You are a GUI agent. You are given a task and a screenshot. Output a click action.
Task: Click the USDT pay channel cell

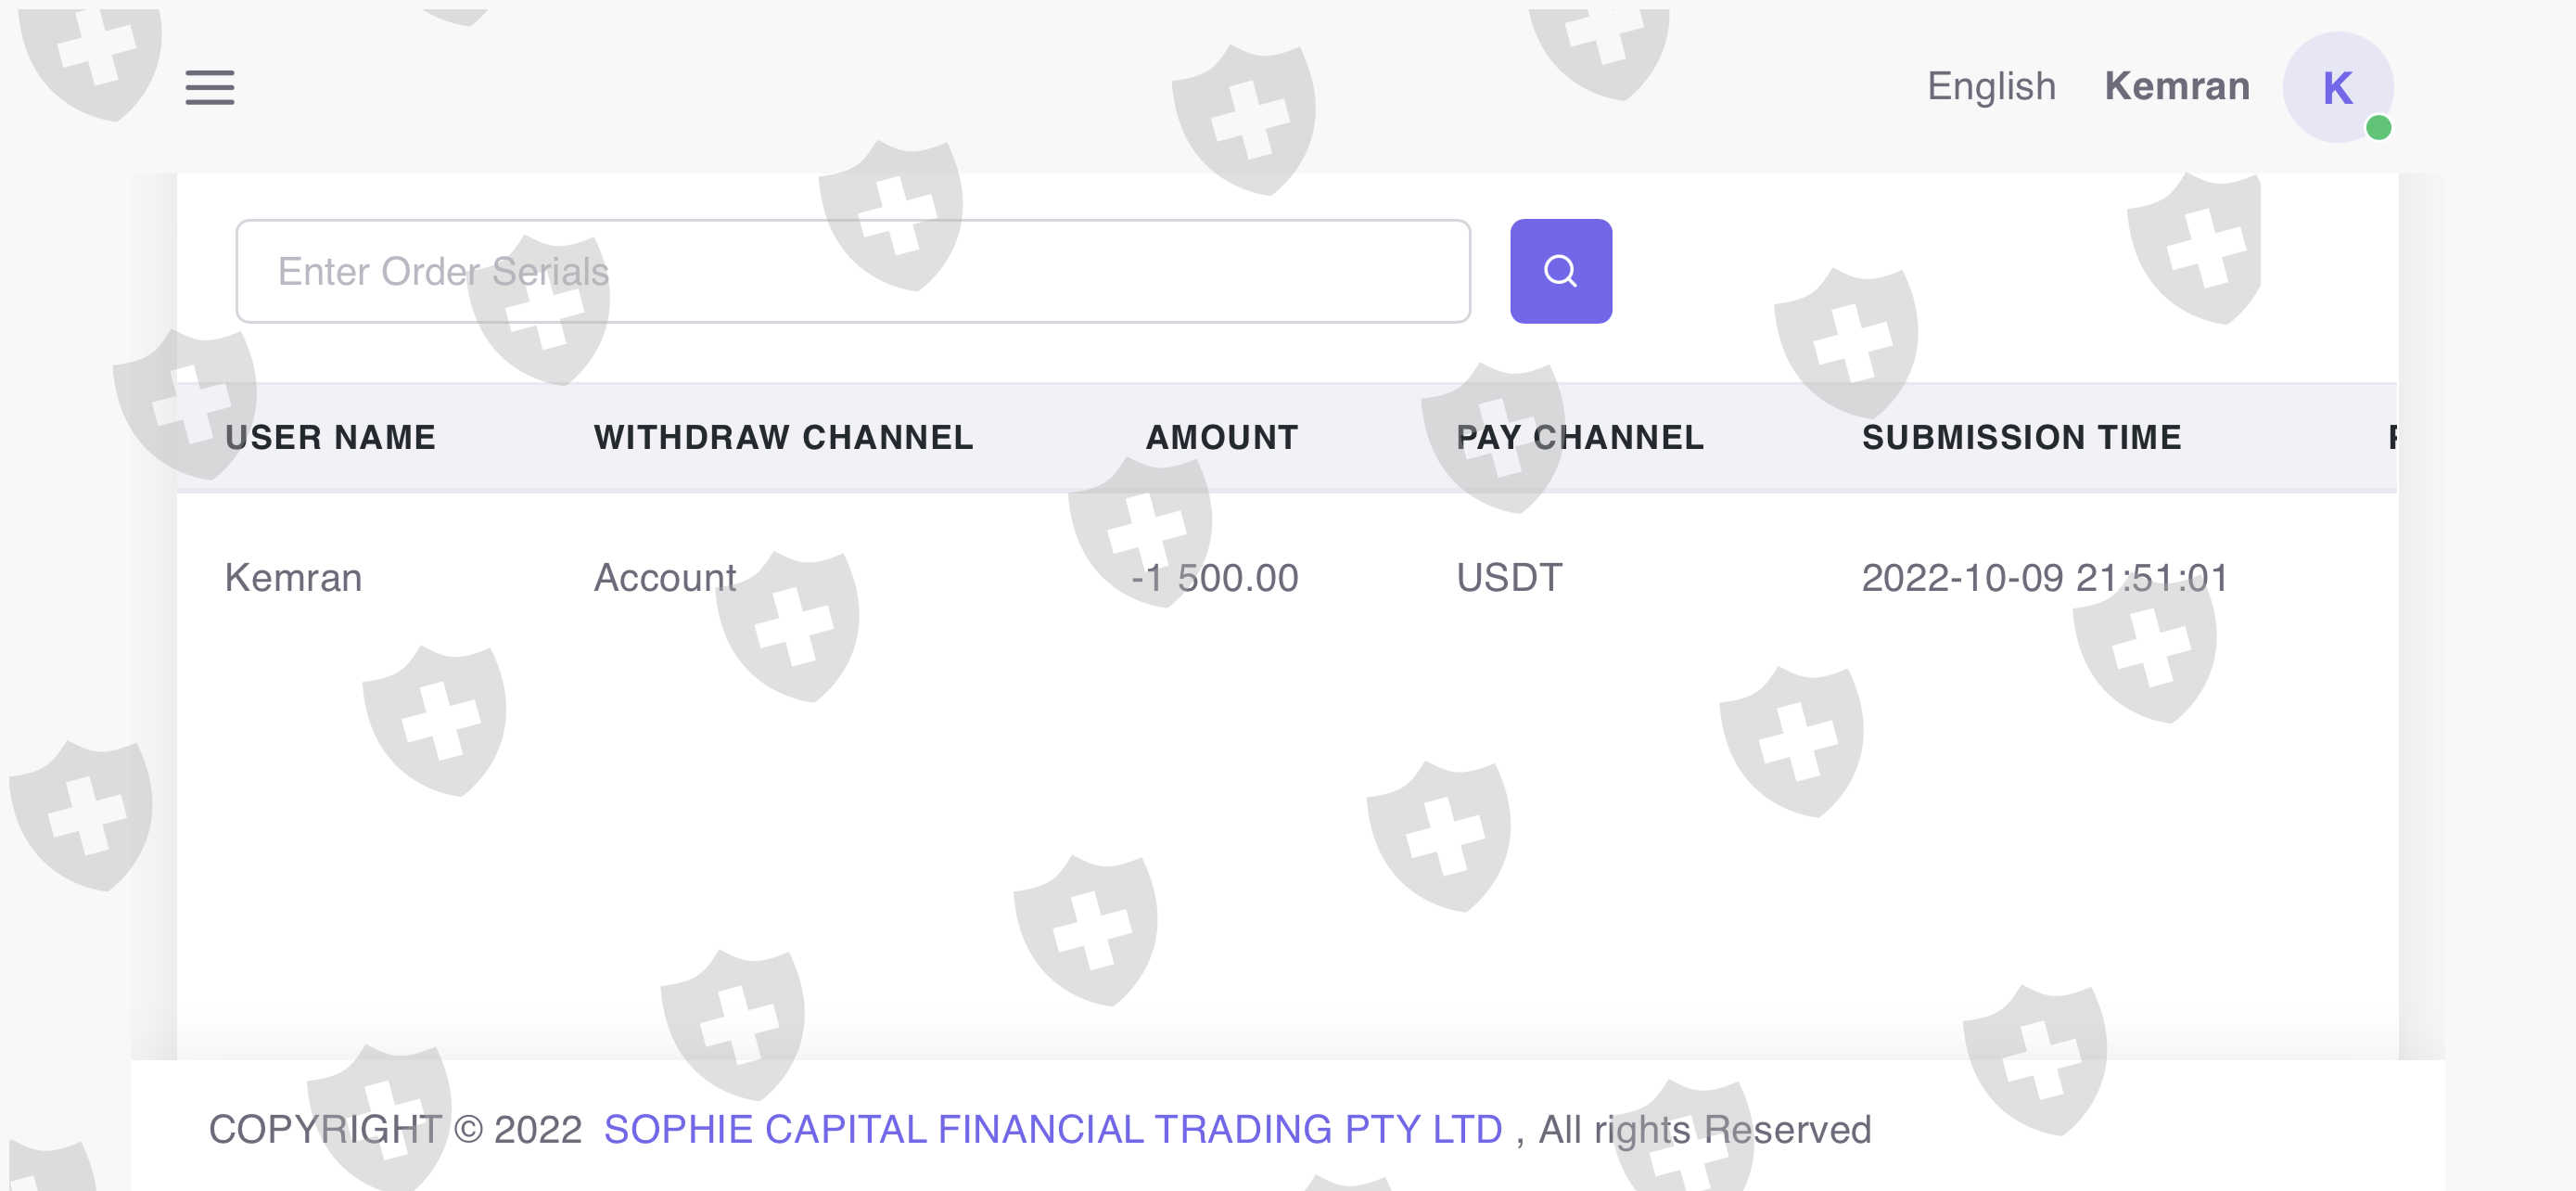coord(1509,578)
